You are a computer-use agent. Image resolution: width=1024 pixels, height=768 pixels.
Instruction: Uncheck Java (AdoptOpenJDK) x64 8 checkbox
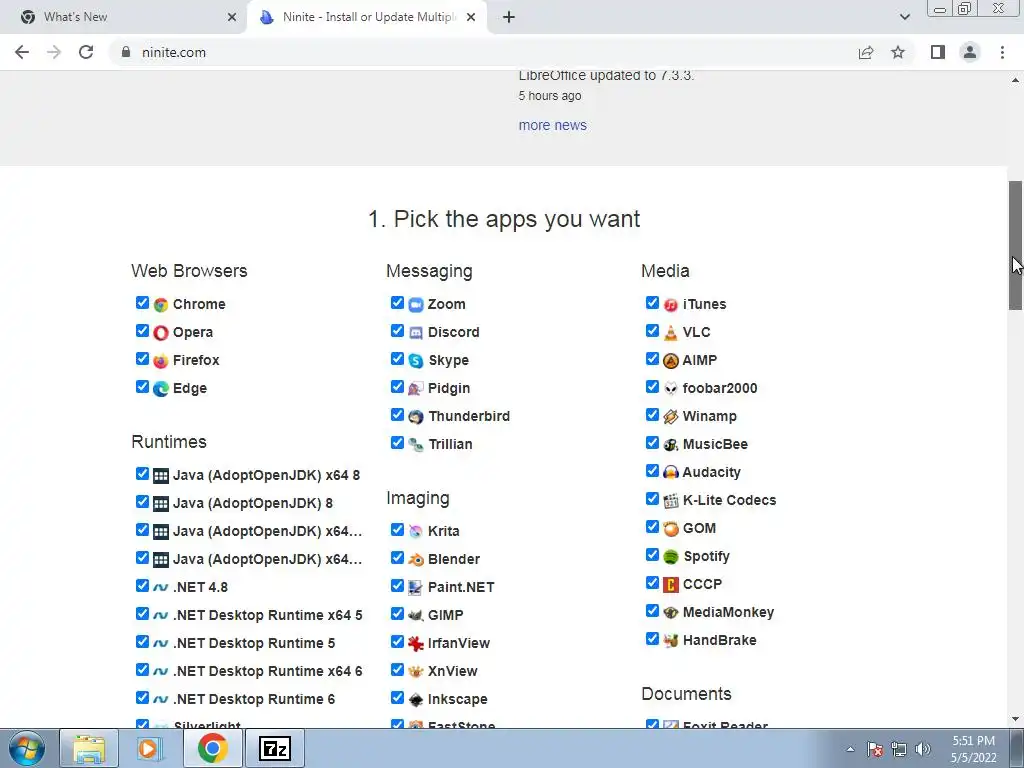click(142, 473)
